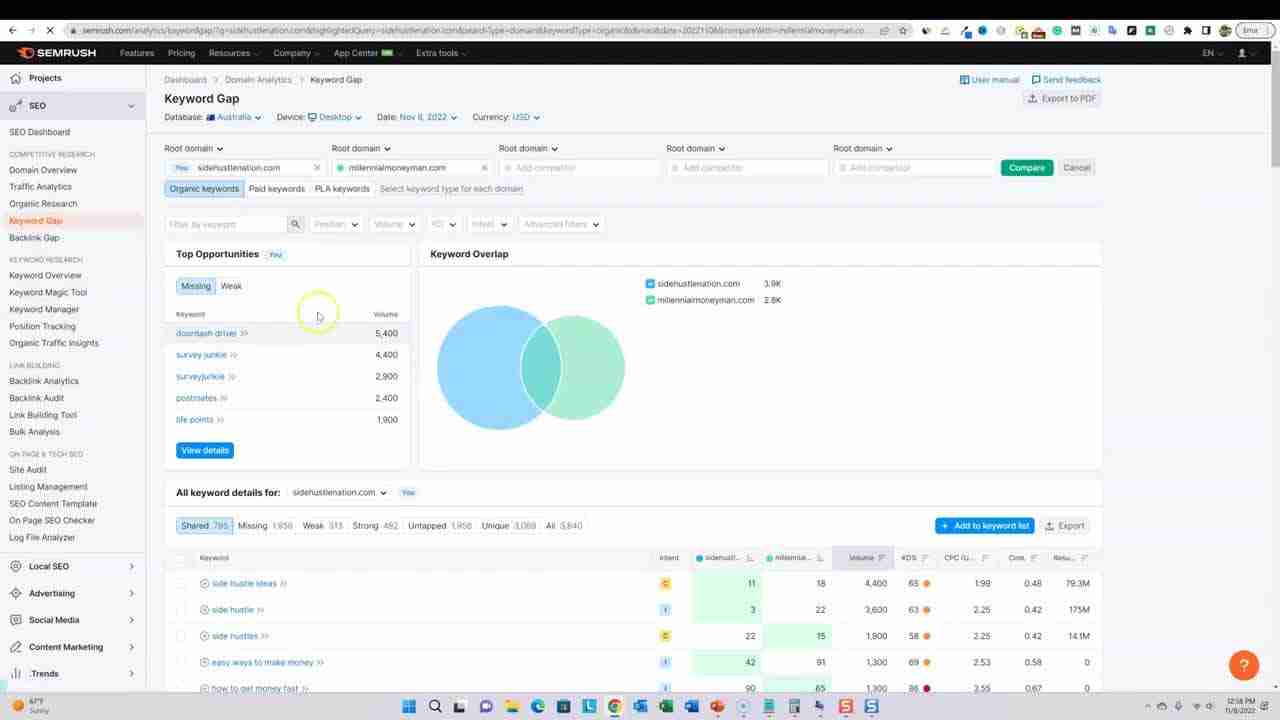The image size is (1280, 720).
Task: Select Position Tracking from the sidebar
Action: [x=41, y=326]
